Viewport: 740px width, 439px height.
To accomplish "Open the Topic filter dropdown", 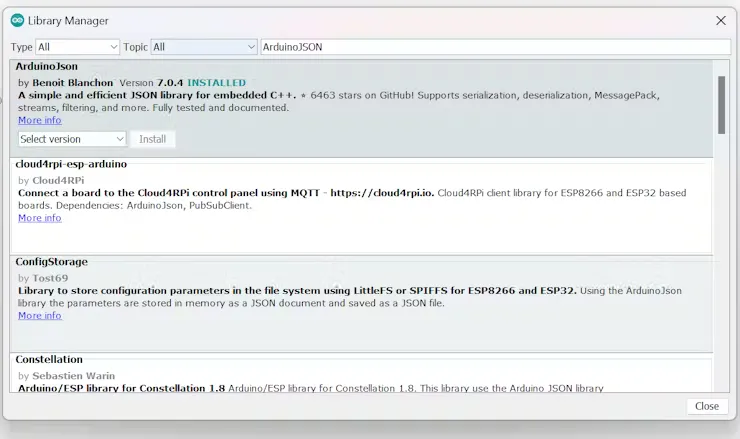I will click(x=204, y=47).
